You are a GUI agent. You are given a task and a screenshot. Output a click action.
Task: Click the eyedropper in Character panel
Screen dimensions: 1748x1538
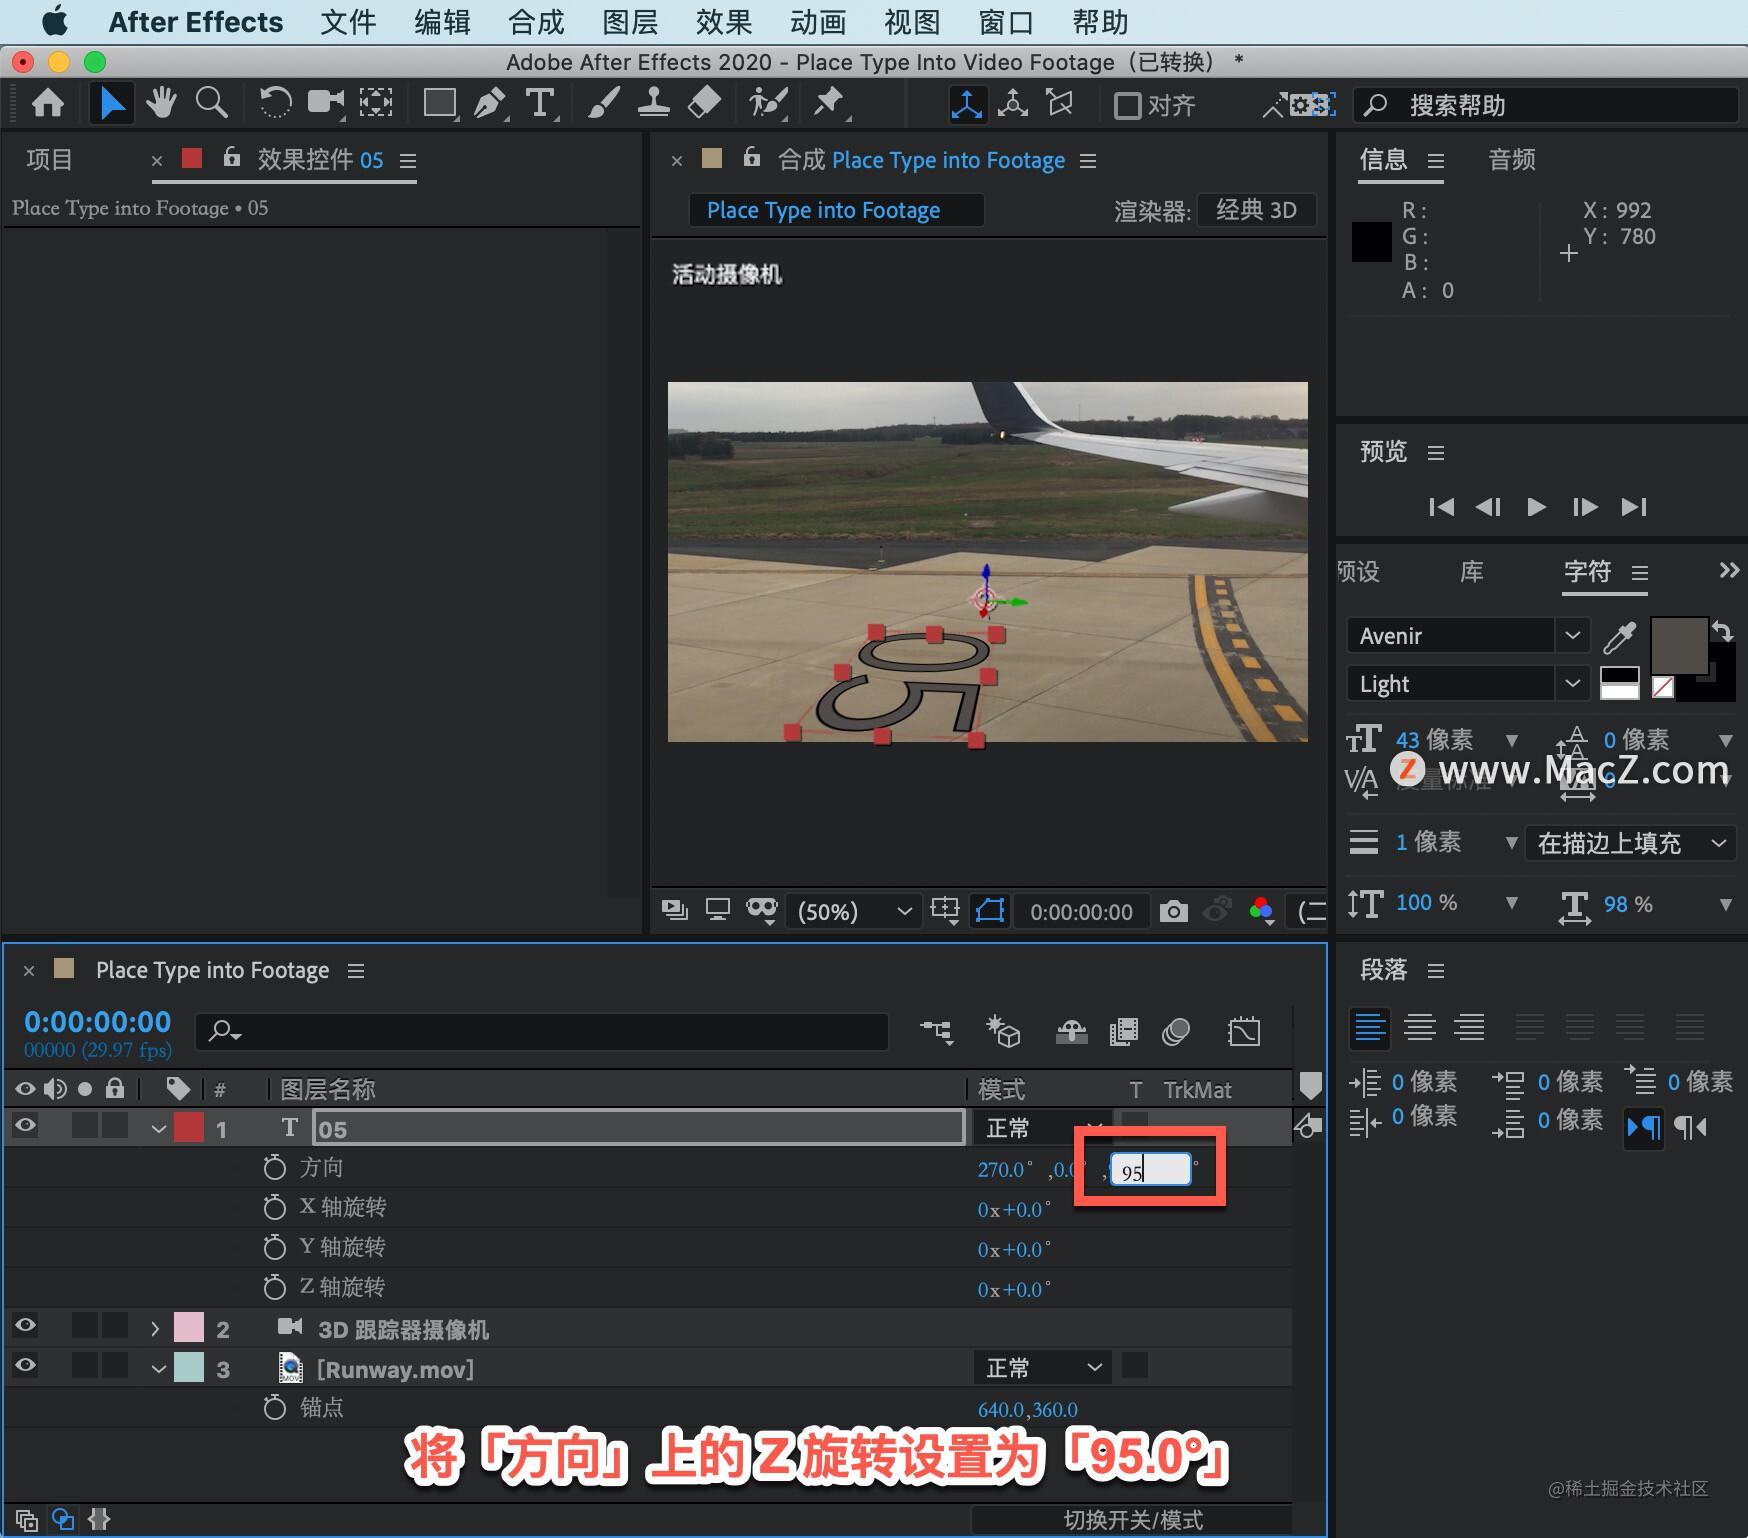pyautogui.click(x=1619, y=636)
